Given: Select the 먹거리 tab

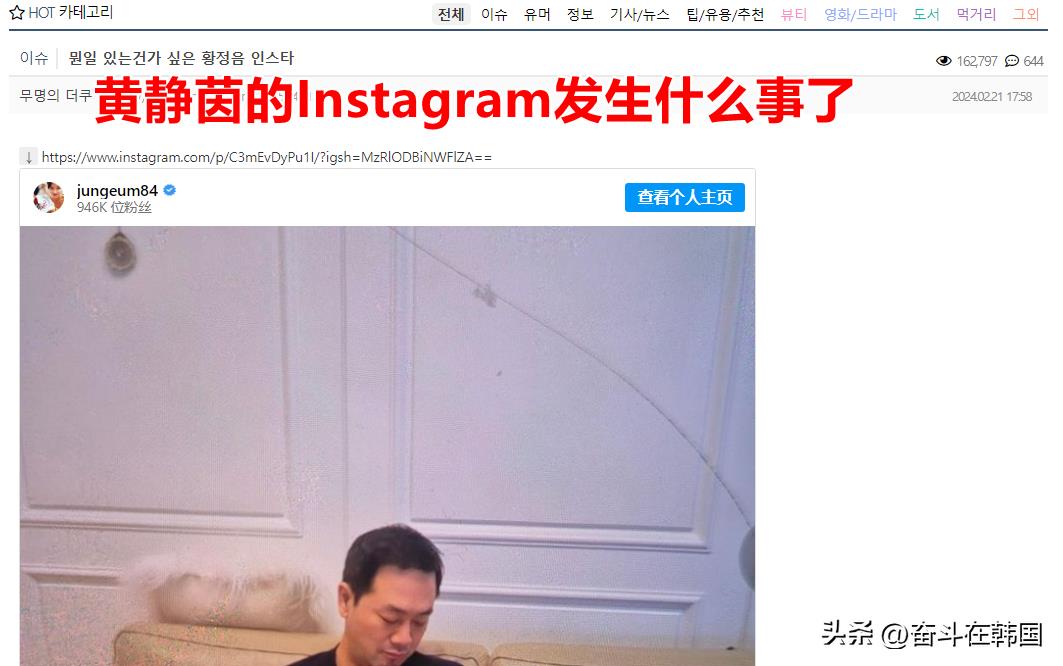Looking at the screenshot, I should (976, 14).
